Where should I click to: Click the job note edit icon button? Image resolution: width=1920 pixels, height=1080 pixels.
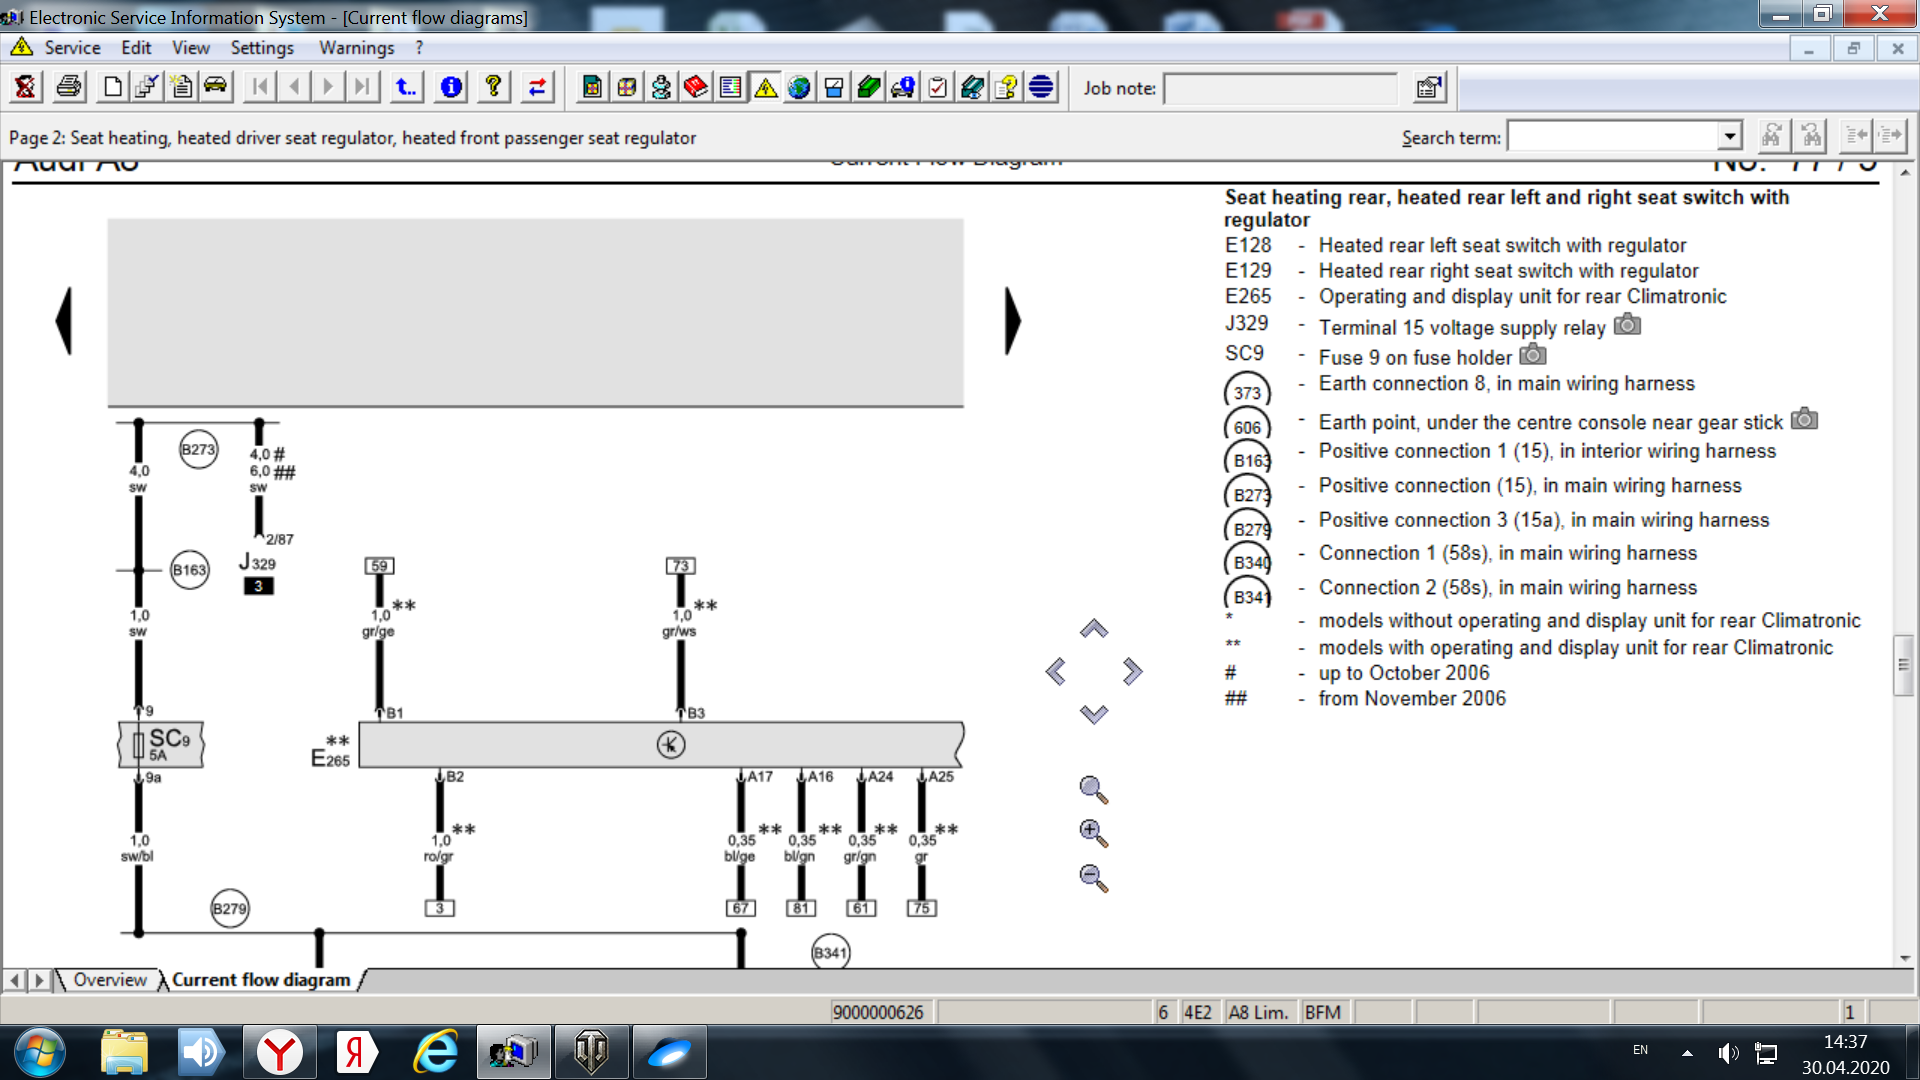click(x=1430, y=88)
